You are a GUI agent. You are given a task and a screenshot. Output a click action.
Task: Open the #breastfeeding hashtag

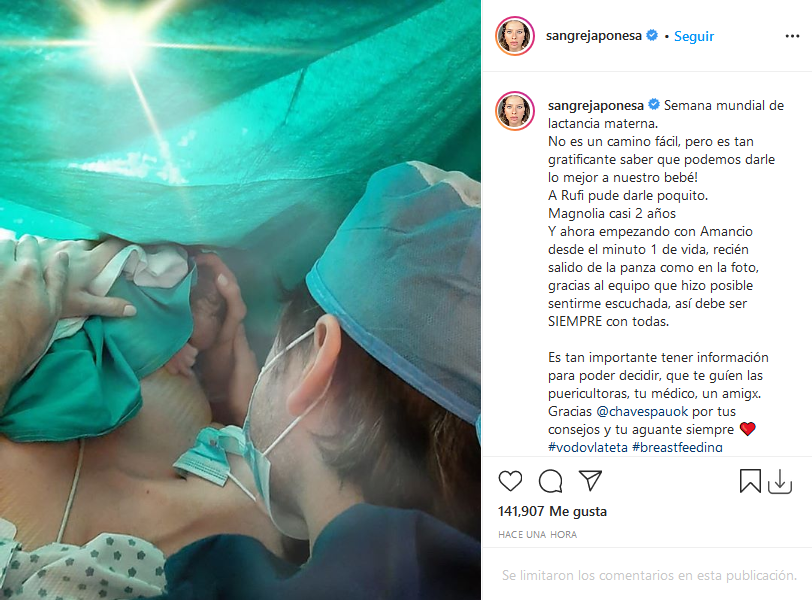point(677,447)
